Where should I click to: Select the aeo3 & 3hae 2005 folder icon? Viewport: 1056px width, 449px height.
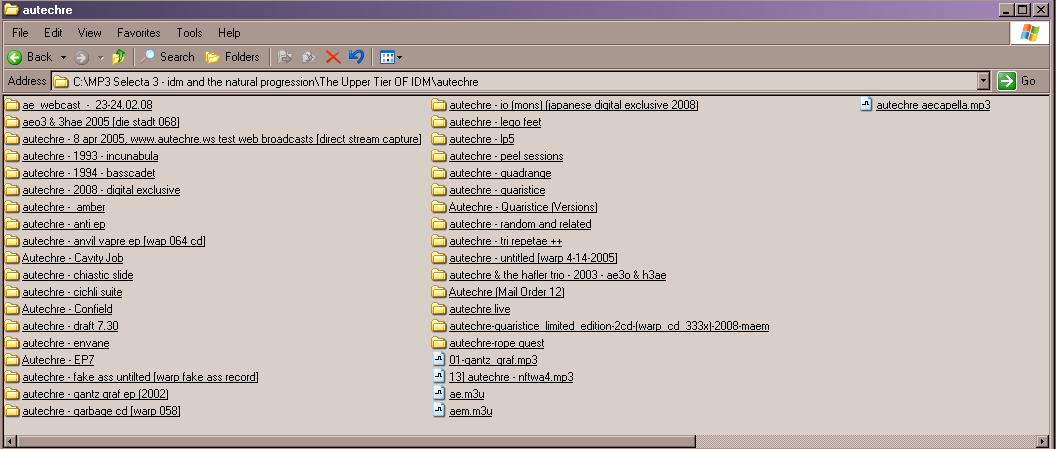tap(12, 122)
